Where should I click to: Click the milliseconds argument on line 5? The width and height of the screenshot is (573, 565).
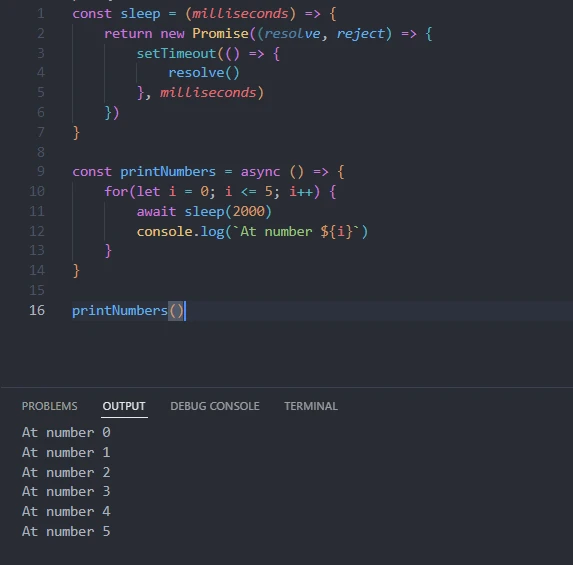208,92
